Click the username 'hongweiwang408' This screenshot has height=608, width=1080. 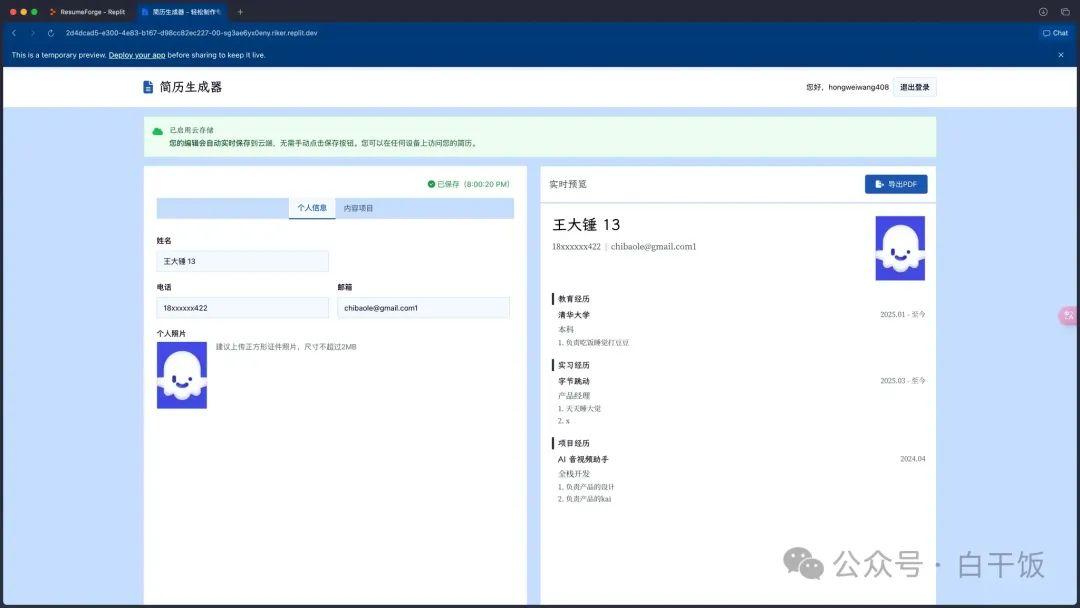[858, 87]
